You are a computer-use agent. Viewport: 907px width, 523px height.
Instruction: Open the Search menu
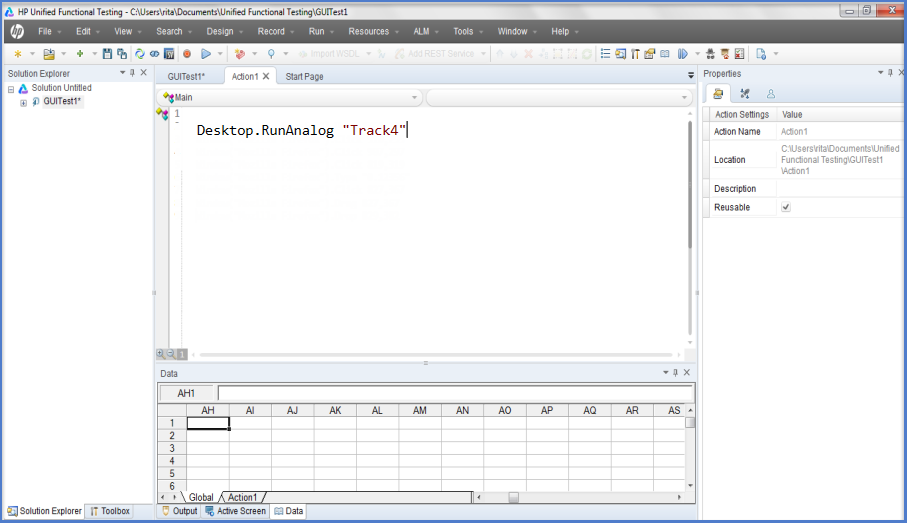(169, 31)
